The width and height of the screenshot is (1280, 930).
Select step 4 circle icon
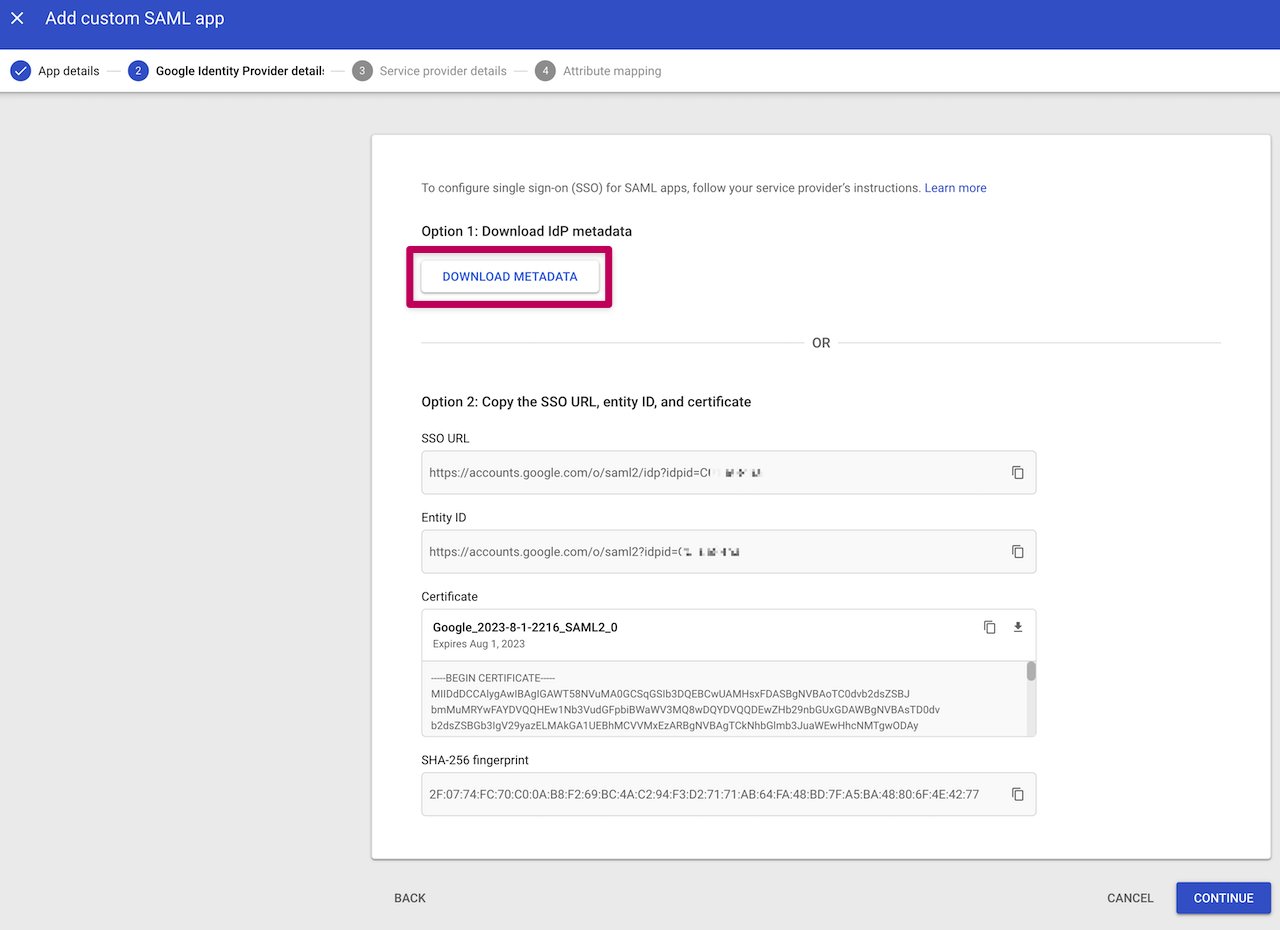(x=545, y=71)
